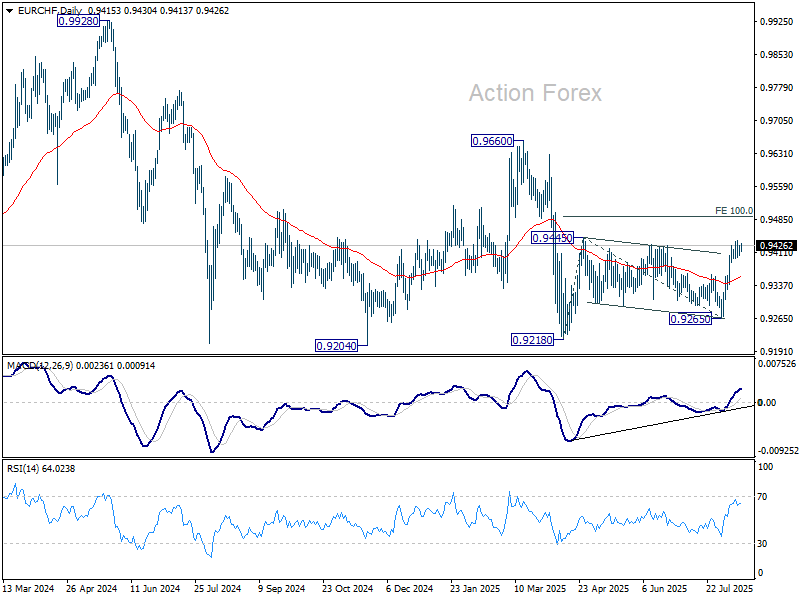Viewport: 800px width, 600px height.
Task: Select the 0.94450 price label
Action: click(x=552, y=238)
